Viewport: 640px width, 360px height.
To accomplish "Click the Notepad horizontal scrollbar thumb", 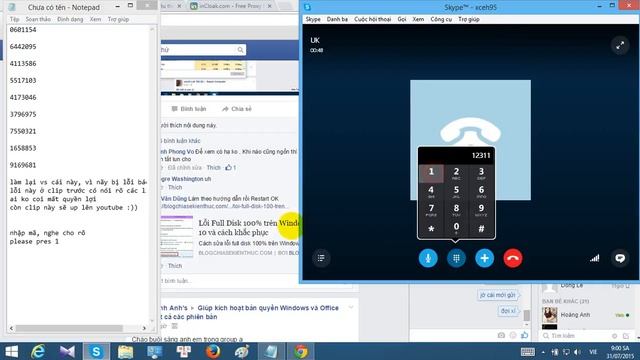I will click(x=69, y=328).
